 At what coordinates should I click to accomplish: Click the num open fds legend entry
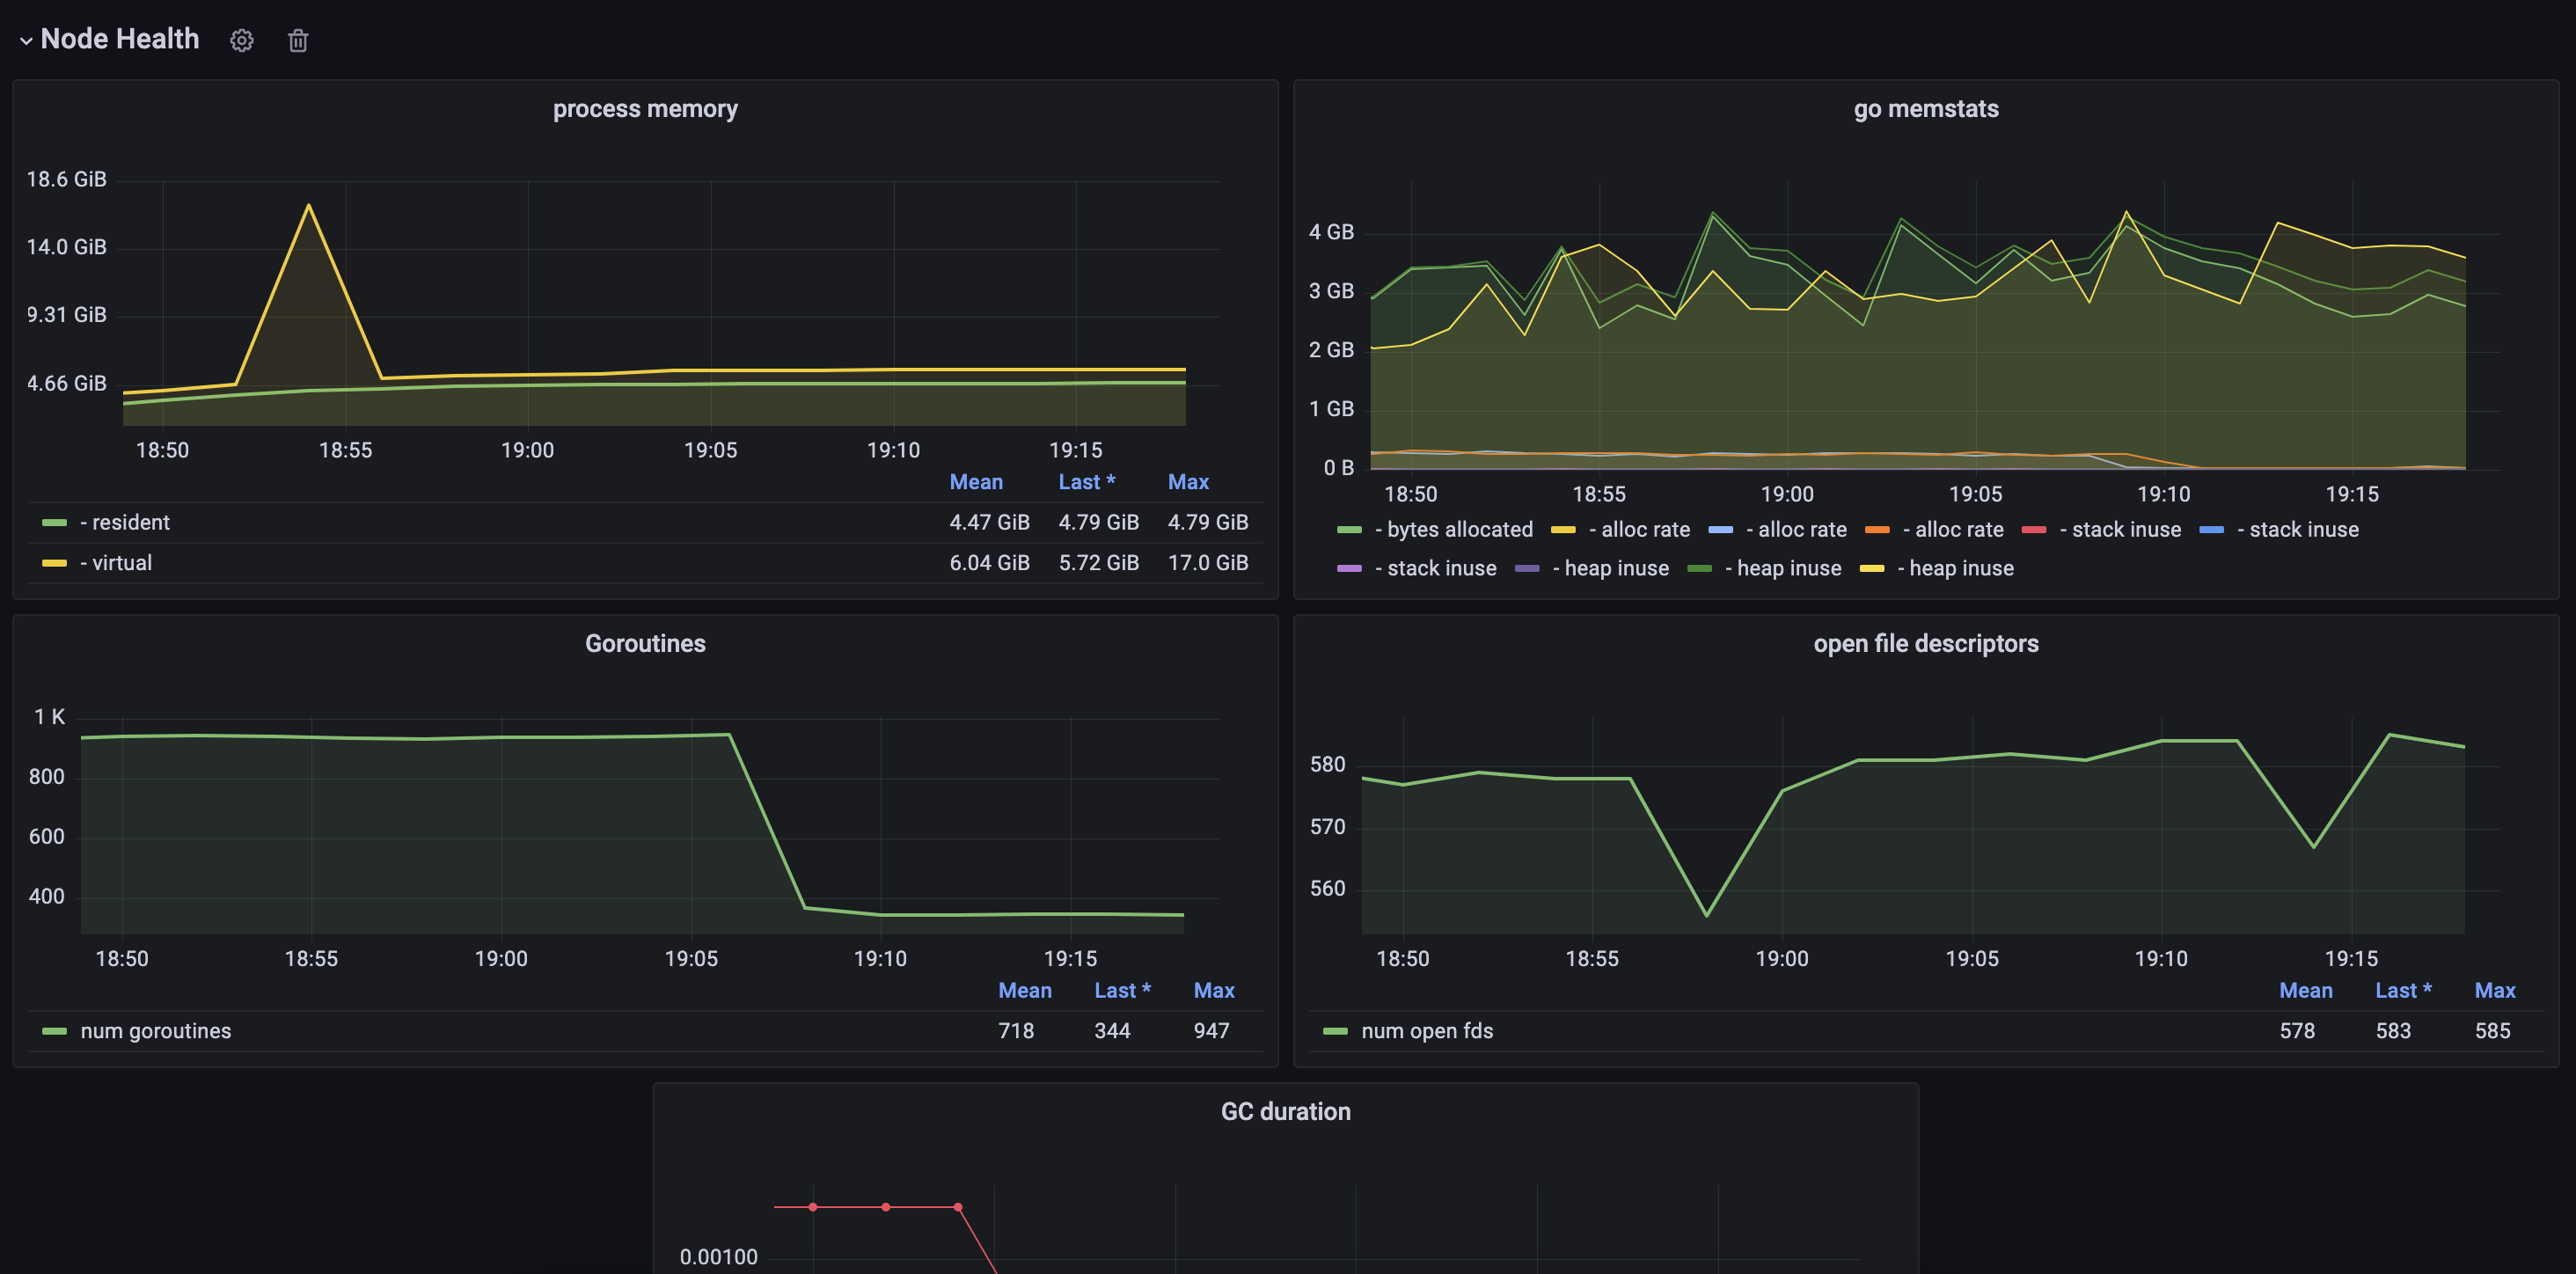1426,1031
